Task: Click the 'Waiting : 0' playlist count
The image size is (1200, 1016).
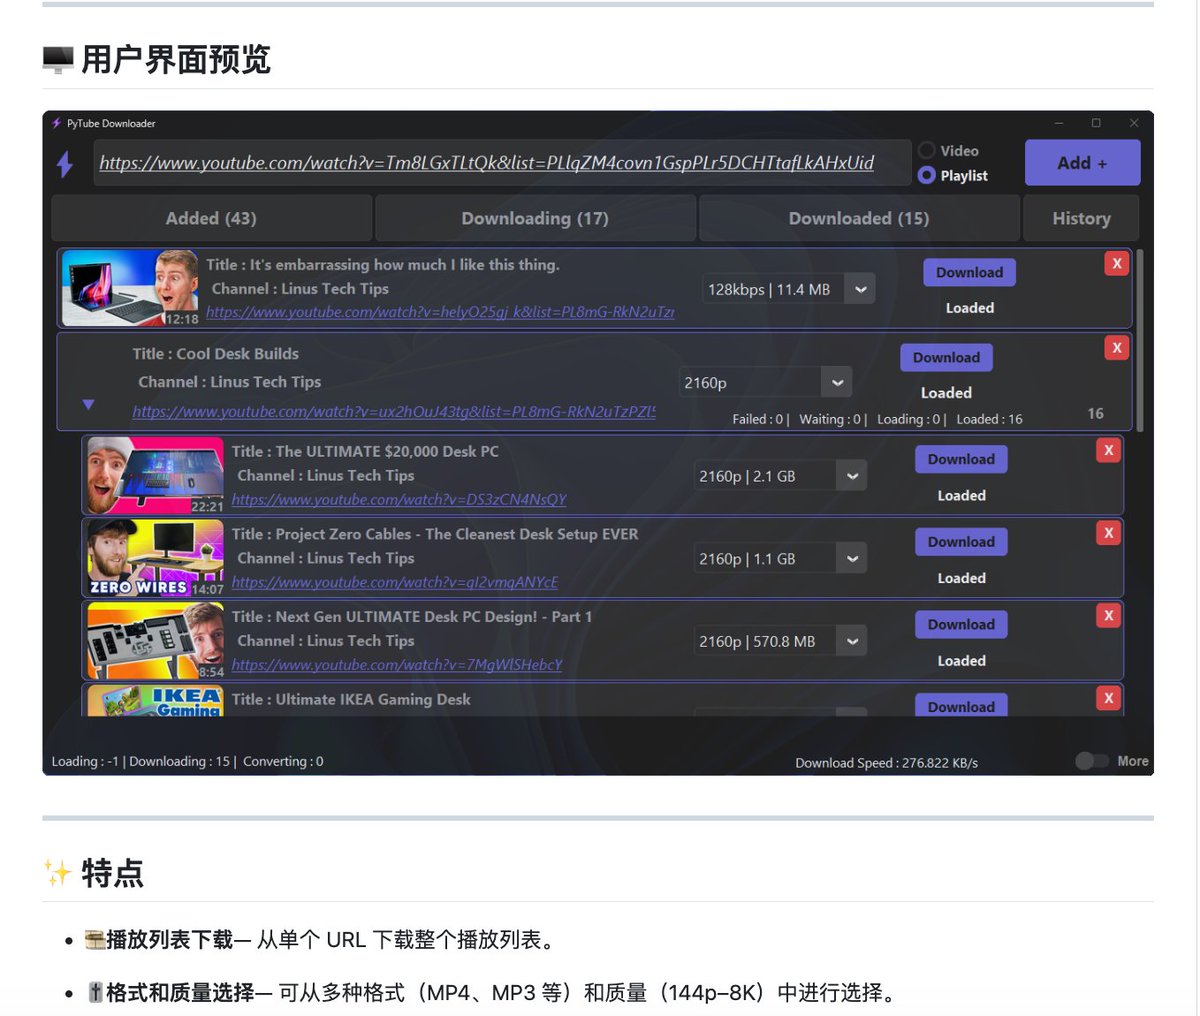Action: click(x=830, y=419)
